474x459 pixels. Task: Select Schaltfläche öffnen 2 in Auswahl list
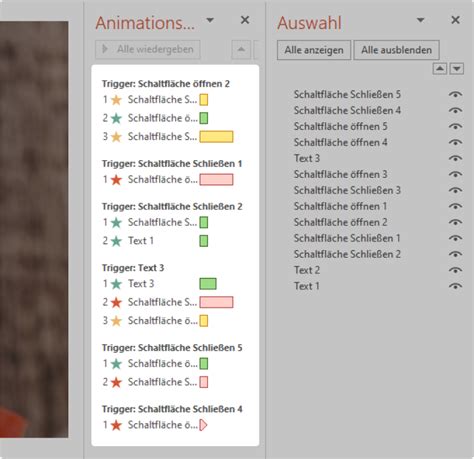click(x=340, y=222)
